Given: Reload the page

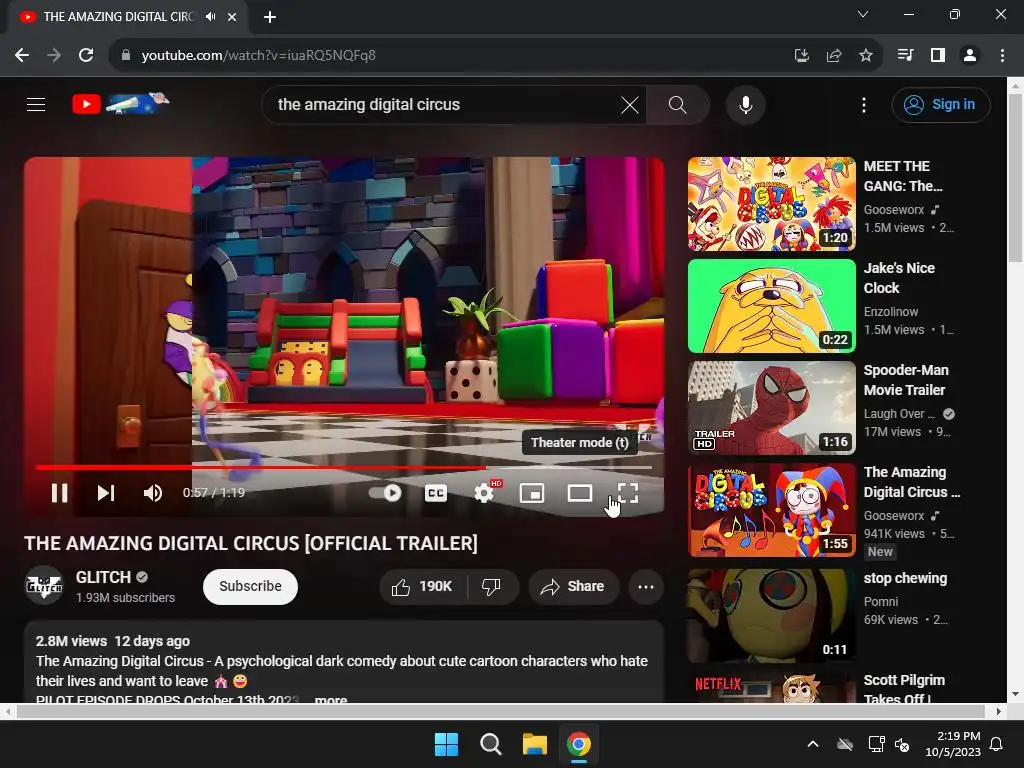Looking at the screenshot, I should (86, 56).
